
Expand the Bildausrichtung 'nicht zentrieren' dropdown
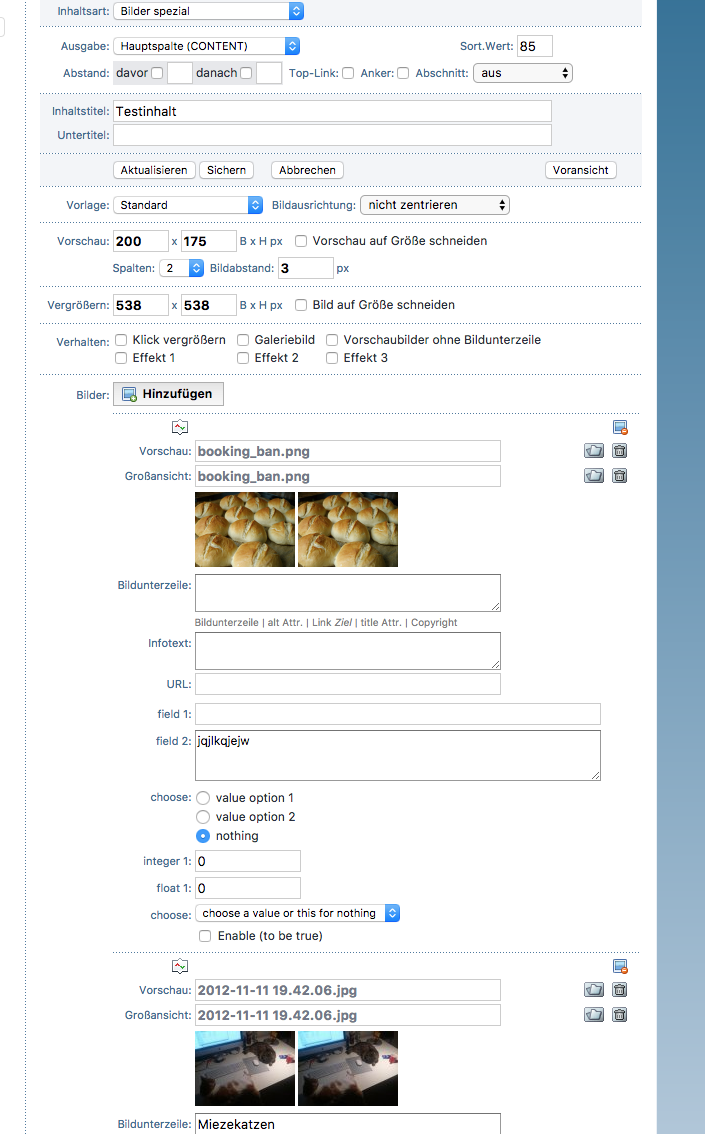tap(434, 205)
